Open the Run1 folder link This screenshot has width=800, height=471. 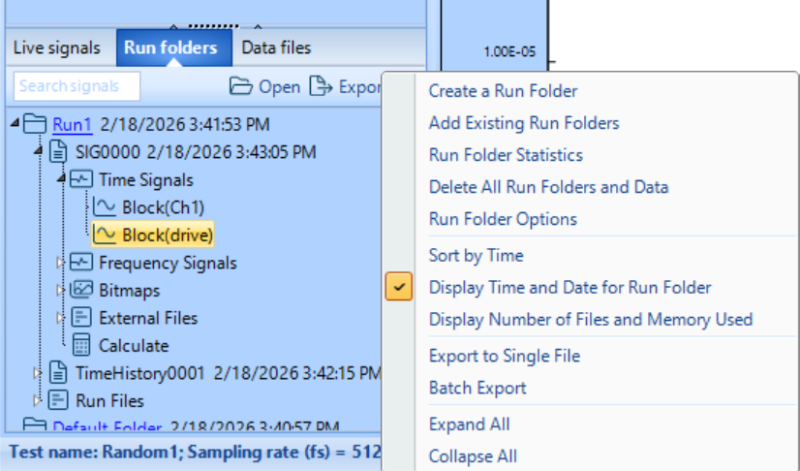(x=73, y=124)
